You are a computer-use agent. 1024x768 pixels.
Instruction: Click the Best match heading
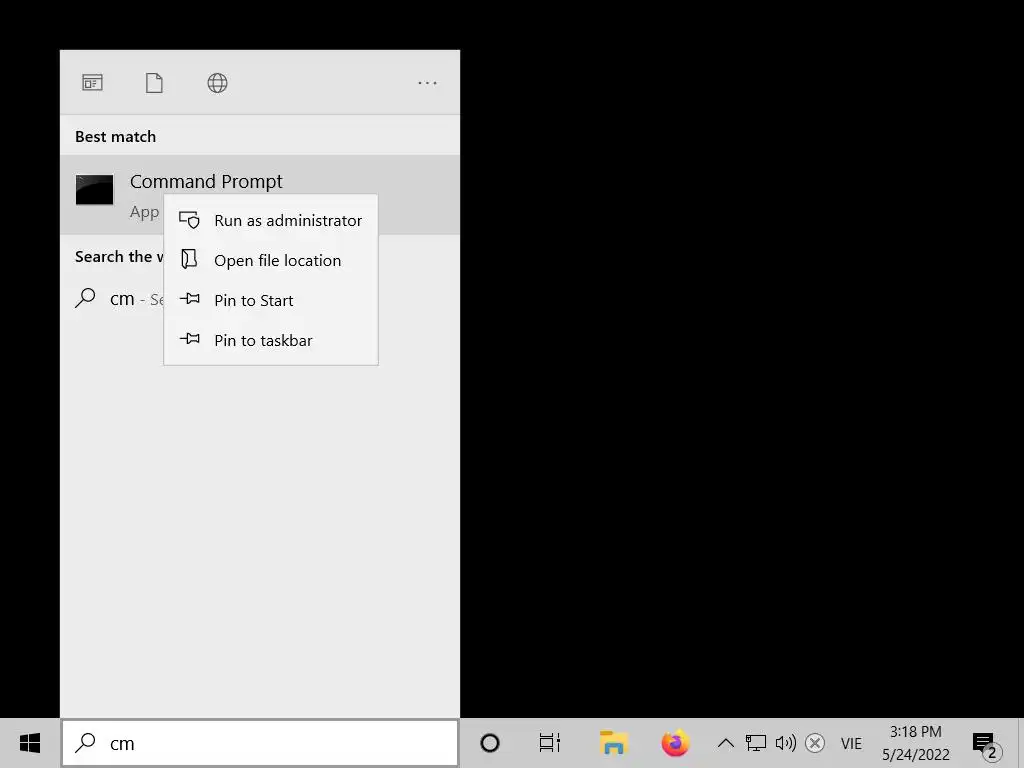click(x=116, y=136)
